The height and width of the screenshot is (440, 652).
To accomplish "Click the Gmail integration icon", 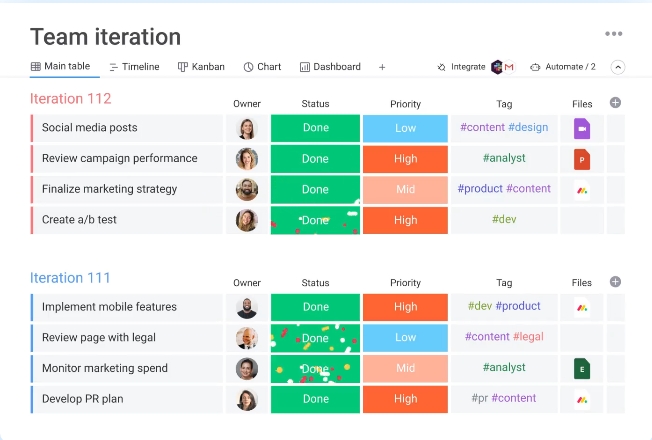I will point(509,67).
